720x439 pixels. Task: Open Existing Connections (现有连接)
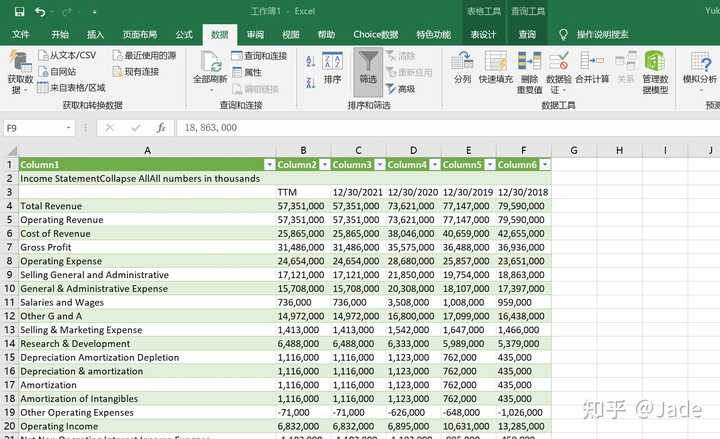tap(136, 72)
